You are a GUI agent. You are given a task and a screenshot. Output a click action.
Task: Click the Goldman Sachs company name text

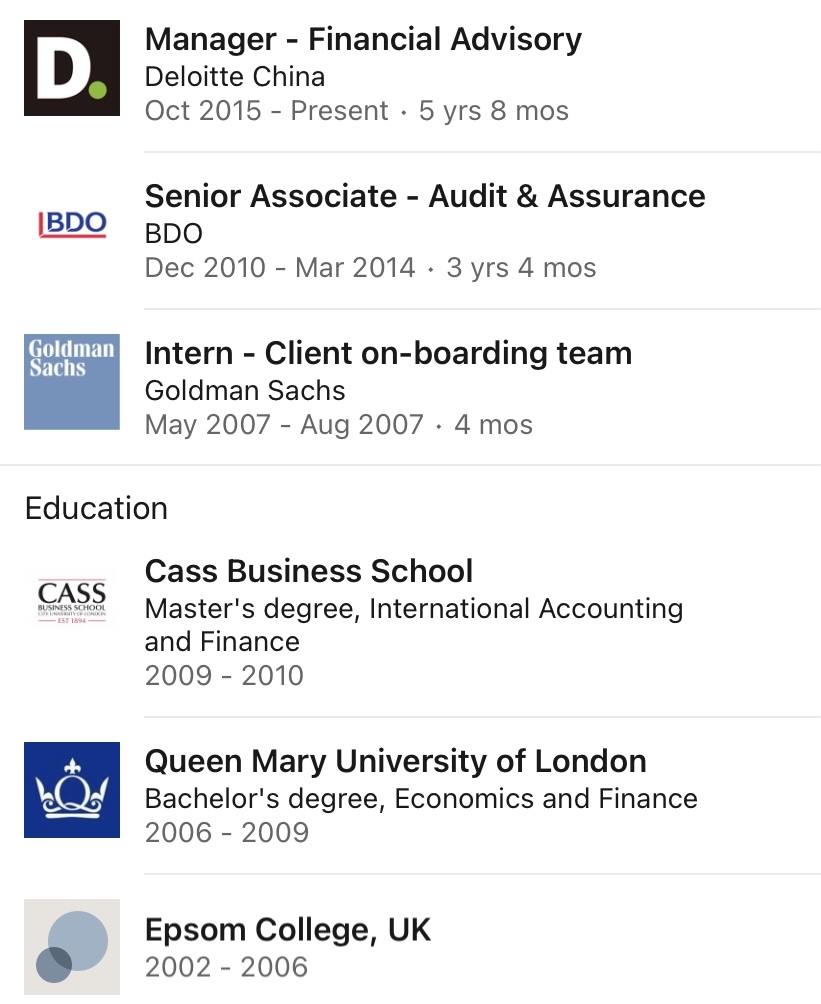tap(245, 390)
